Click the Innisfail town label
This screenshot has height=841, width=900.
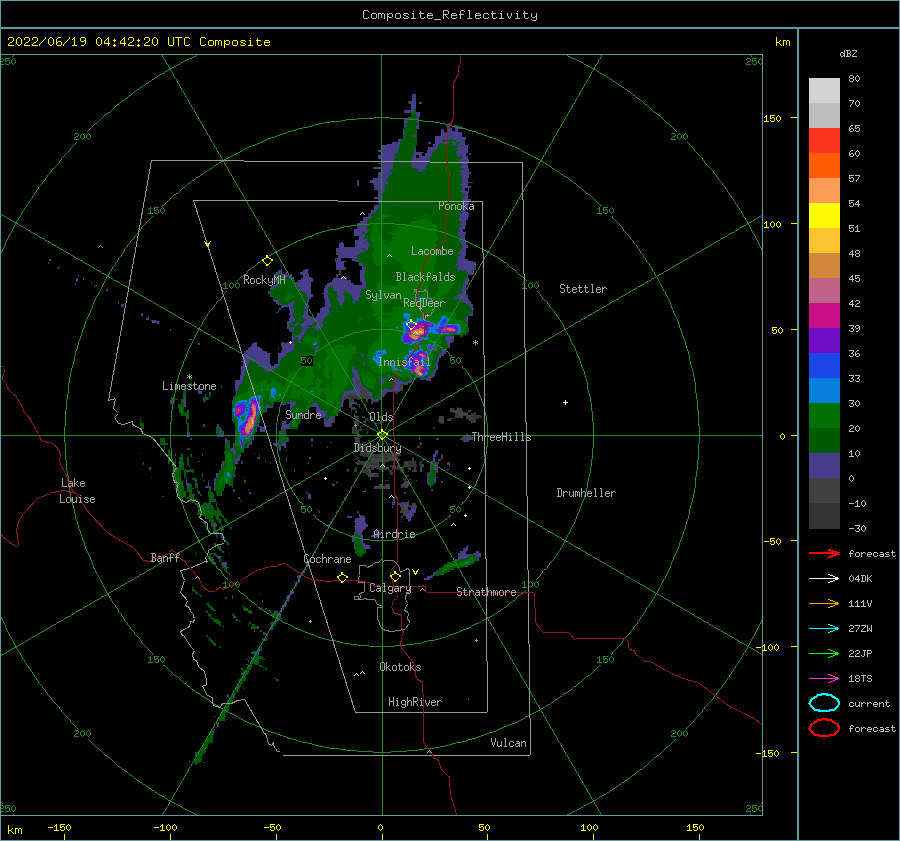click(x=404, y=362)
